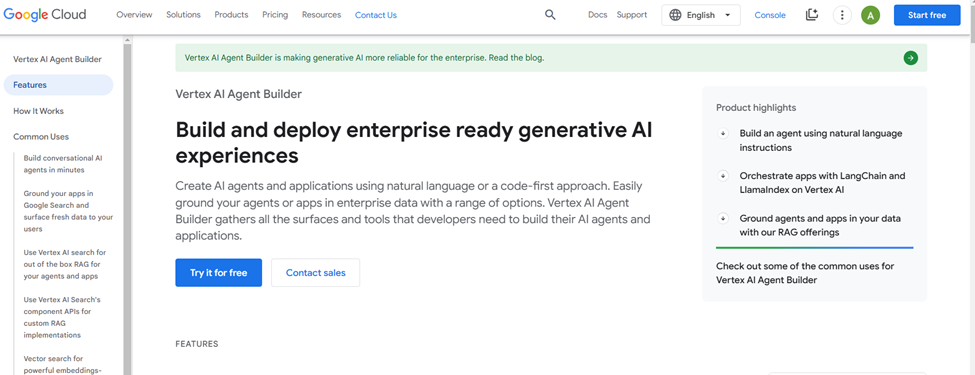This screenshot has width=975, height=375.
Task: Click the Start free button
Action: tap(926, 15)
